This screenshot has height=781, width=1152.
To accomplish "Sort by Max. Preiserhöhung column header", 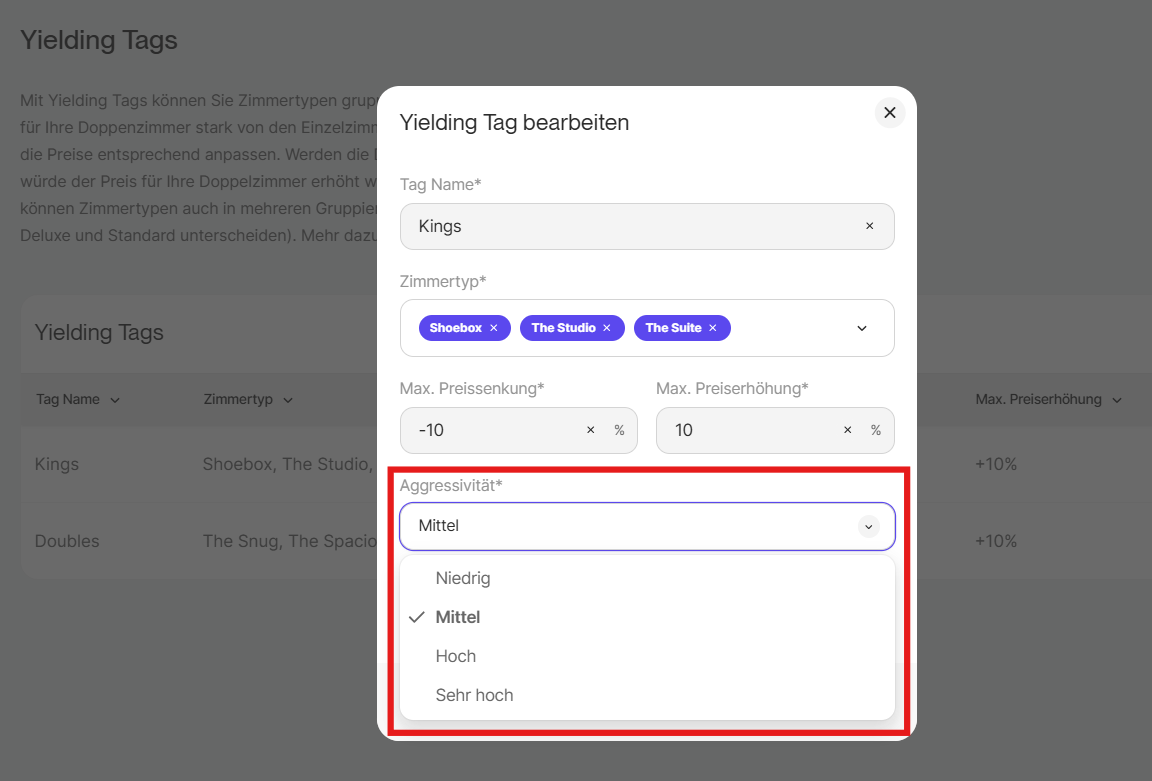I will [1047, 399].
